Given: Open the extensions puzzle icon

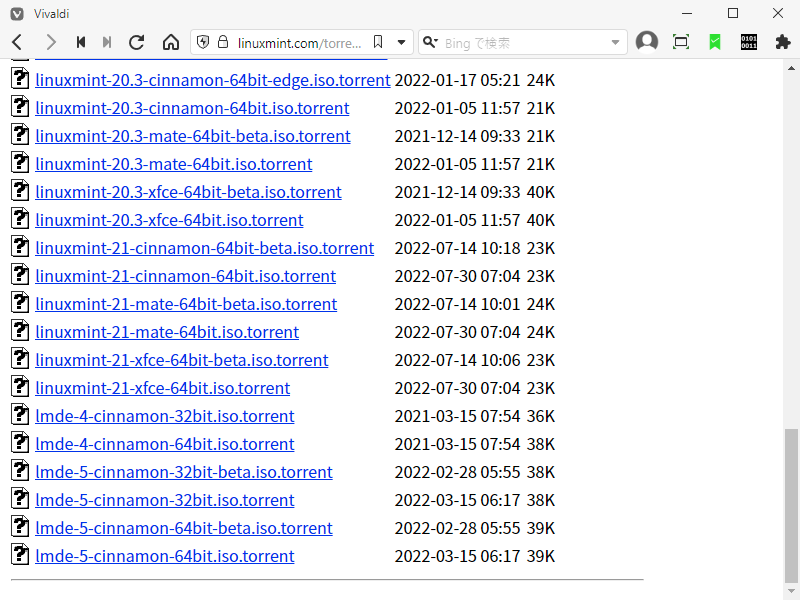Looking at the screenshot, I should point(783,42).
